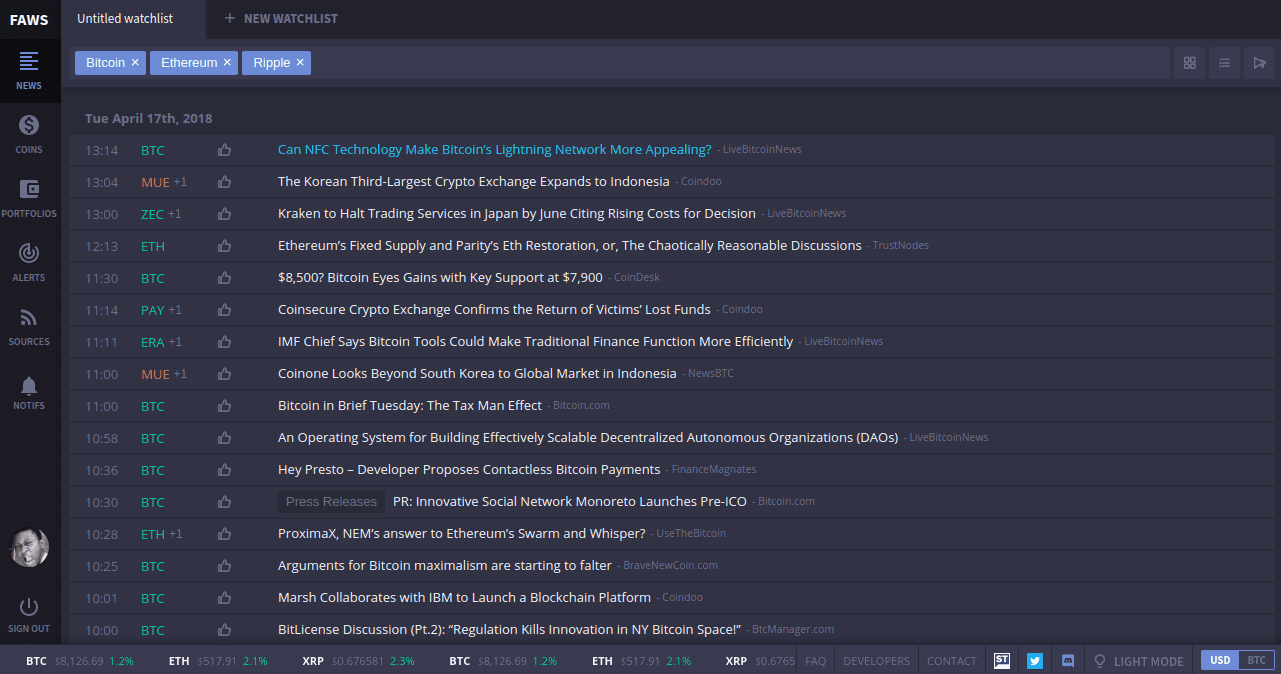Select the Untitled watchlist tab
Viewport: 1281px width, 674px height.
click(x=125, y=19)
